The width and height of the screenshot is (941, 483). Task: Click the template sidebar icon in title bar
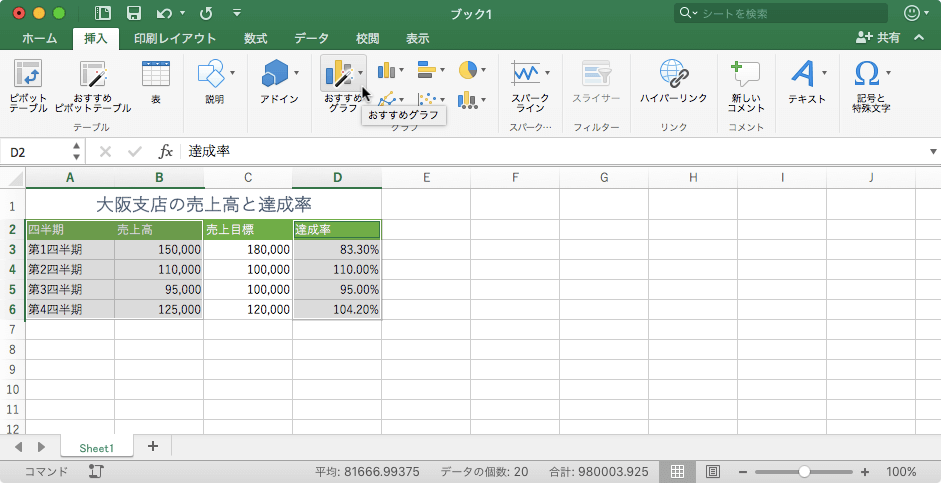(x=103, y=13)
